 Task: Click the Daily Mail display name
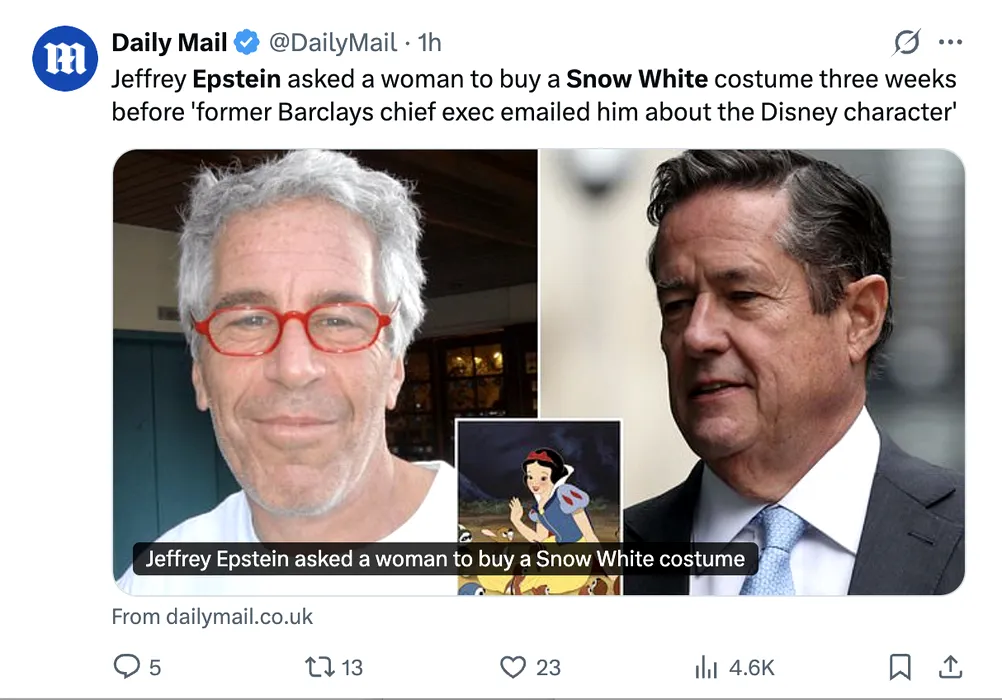pyautogui.click(x=169, y=43)
